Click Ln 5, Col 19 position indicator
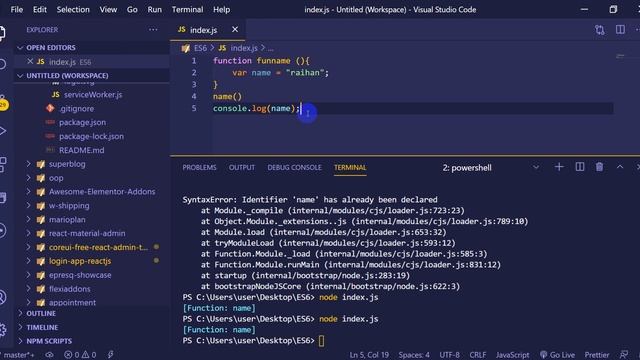Viewport: 640px width, 360px height. tap(369, 355)
